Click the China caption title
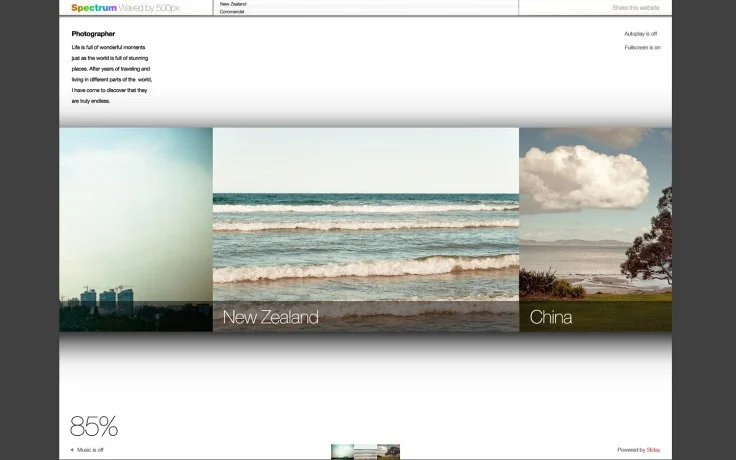The height and width of the screenshot is (460, 736). coord(551,317)
